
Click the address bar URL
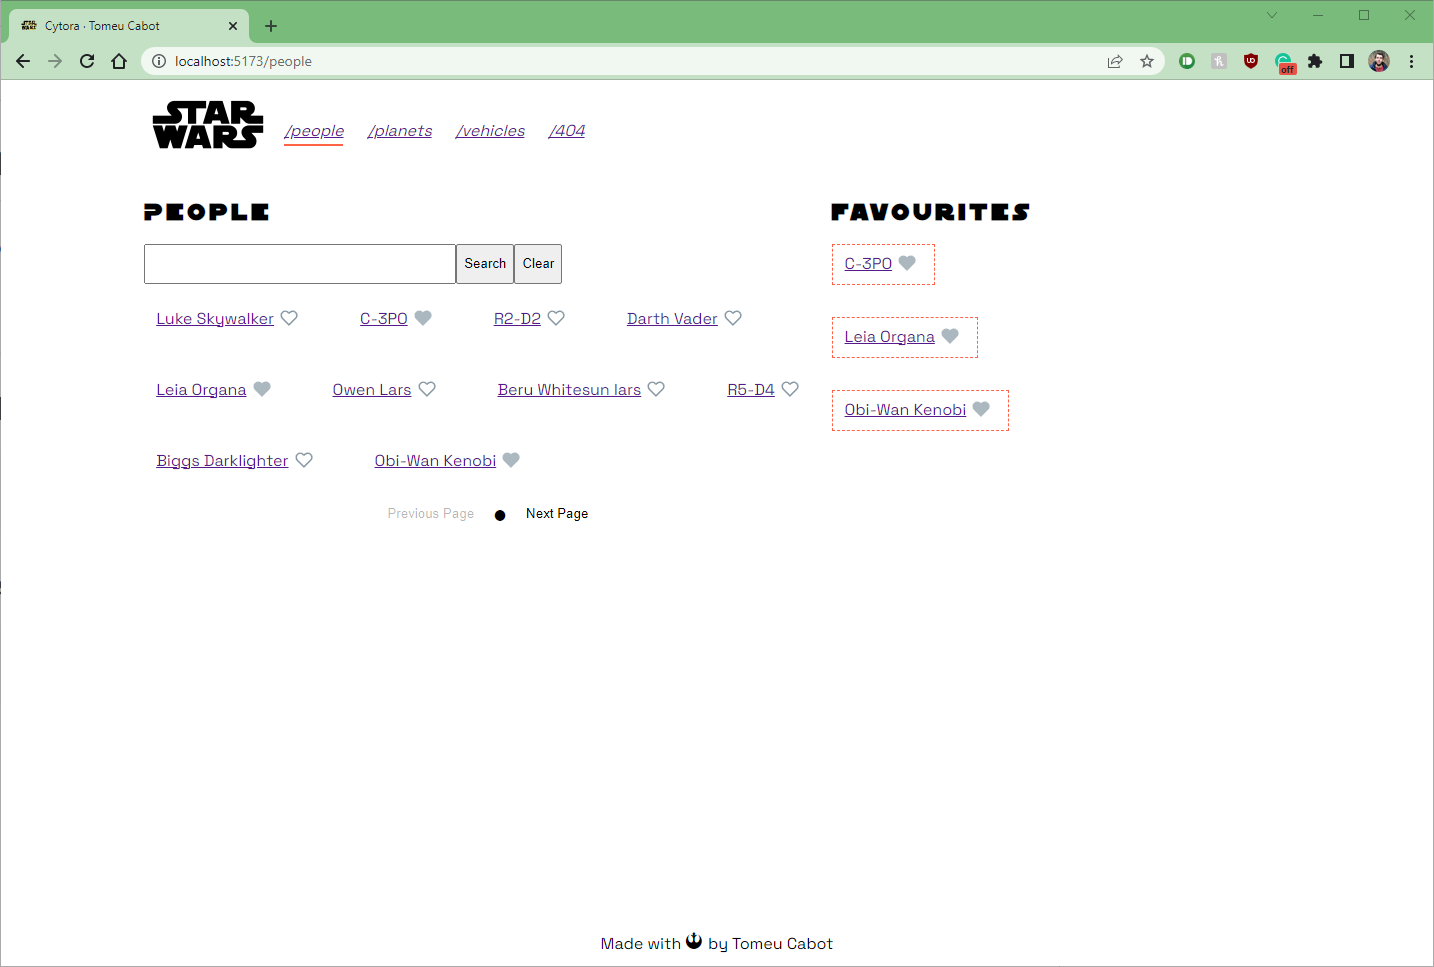(x=243, y=61)
